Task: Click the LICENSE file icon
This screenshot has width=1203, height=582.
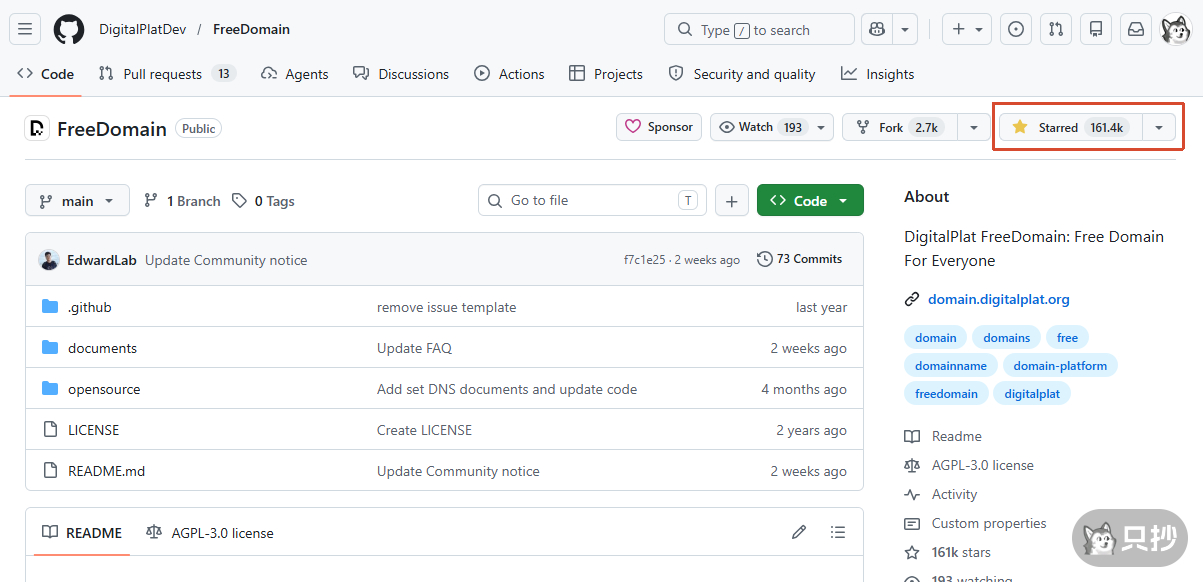Action: pos(50,430)
